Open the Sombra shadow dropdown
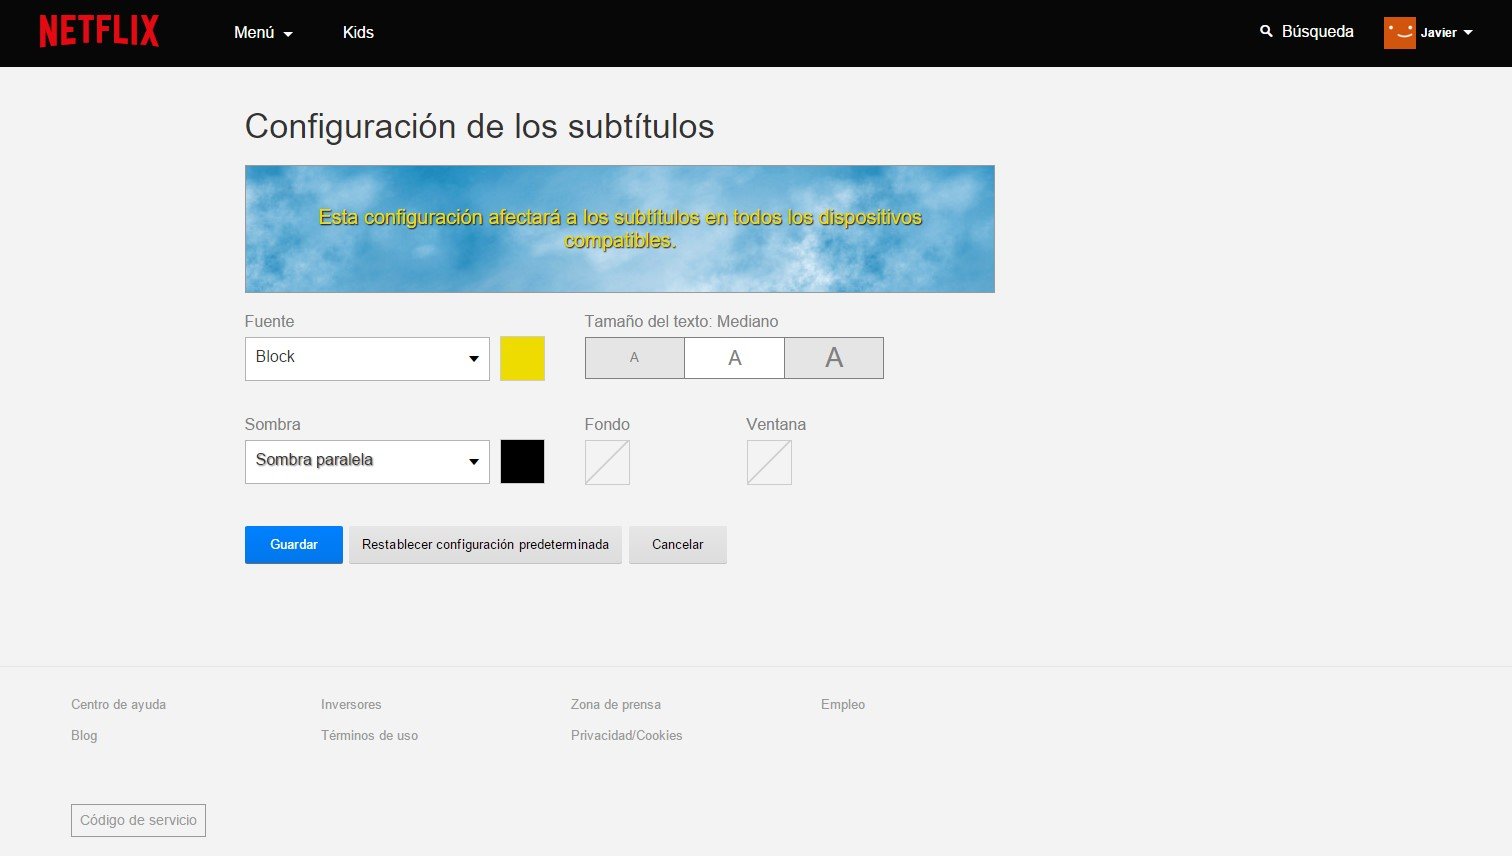 point(367,461)
